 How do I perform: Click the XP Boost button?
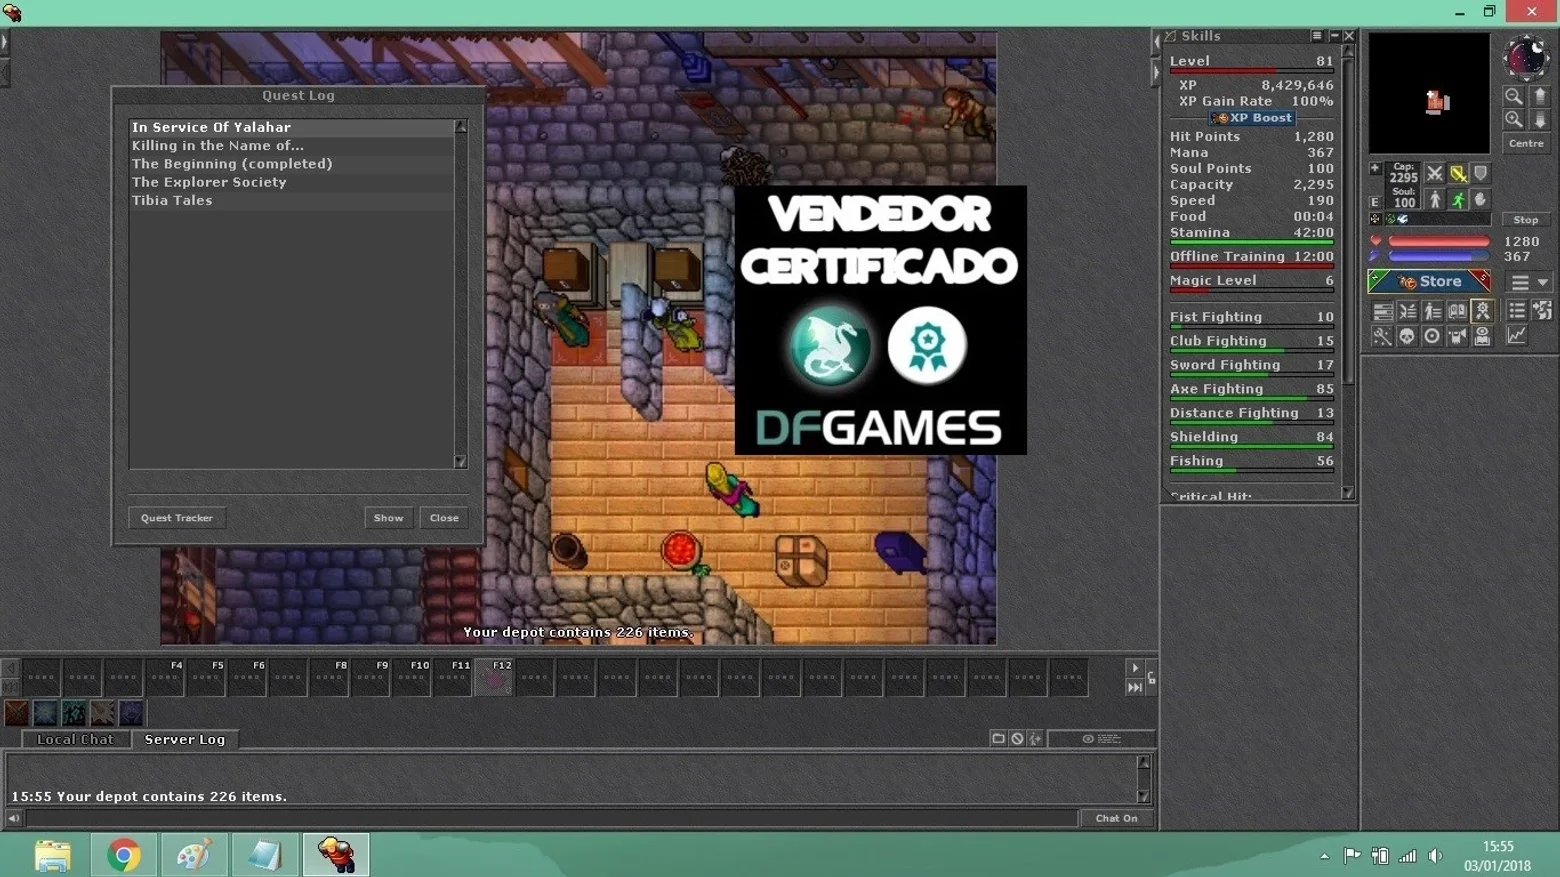[x=1252, y=118]
